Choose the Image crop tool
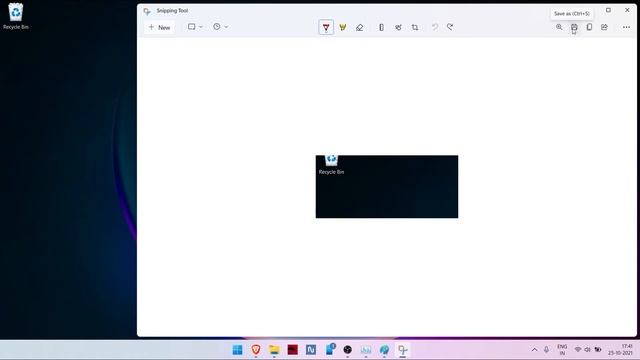Screen dimensions: 640x360 pos(415,27)
